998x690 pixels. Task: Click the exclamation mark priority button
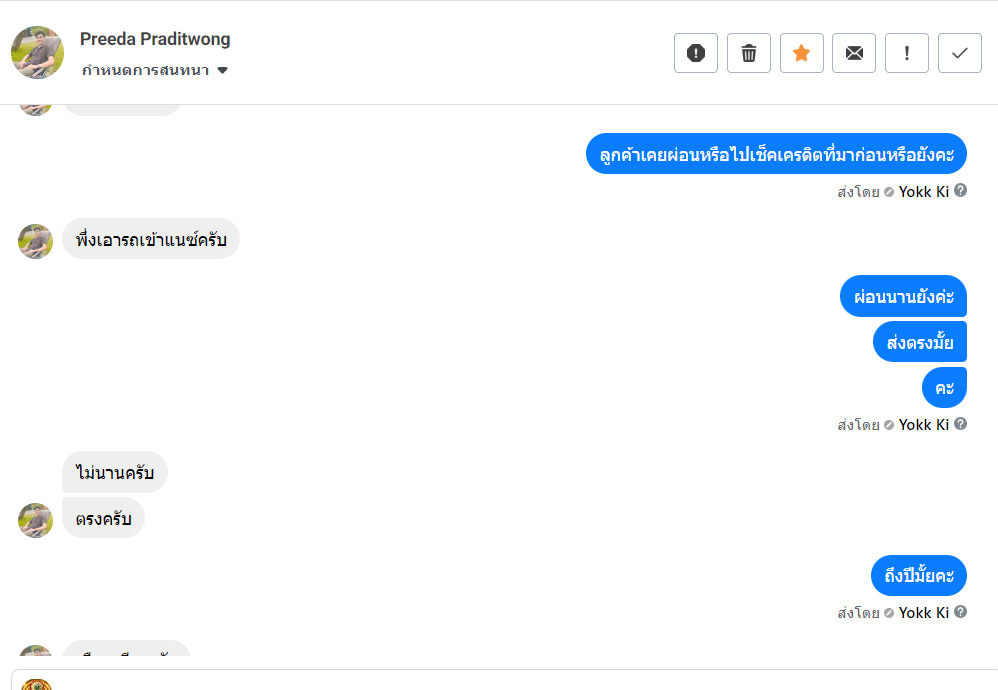[907, 53]
